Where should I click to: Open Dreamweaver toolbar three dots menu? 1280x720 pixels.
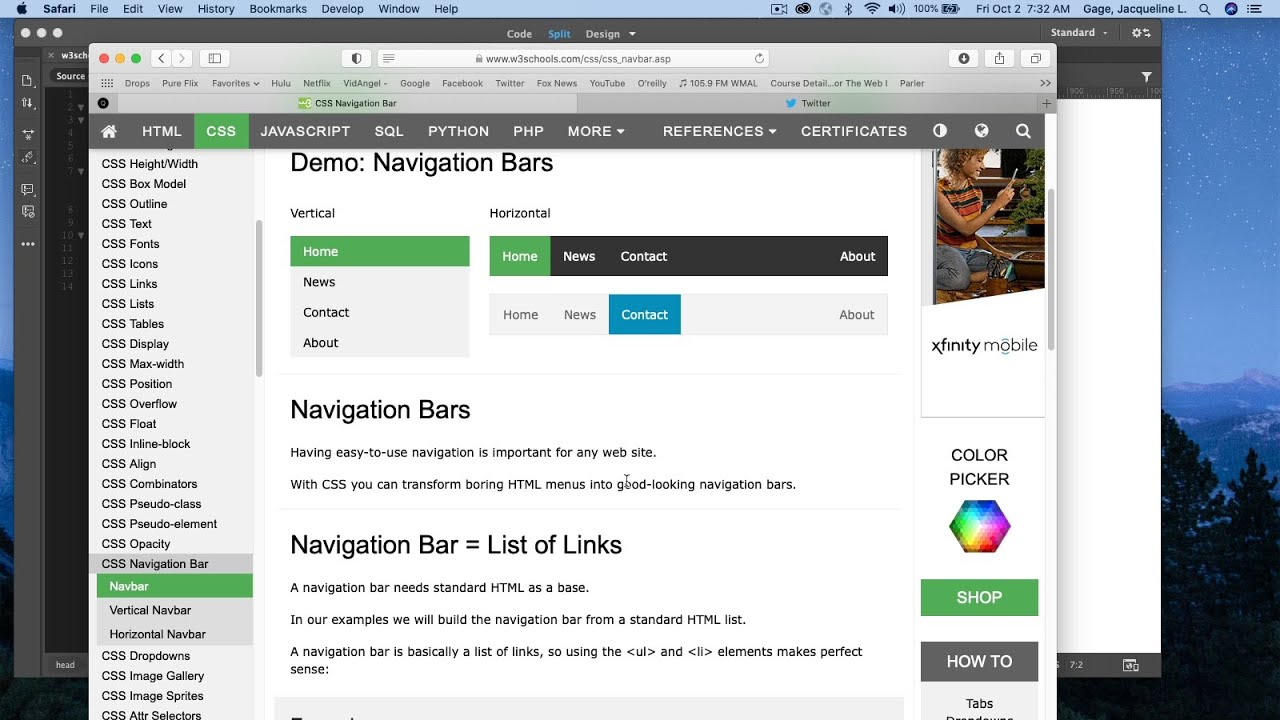(28, 244)
